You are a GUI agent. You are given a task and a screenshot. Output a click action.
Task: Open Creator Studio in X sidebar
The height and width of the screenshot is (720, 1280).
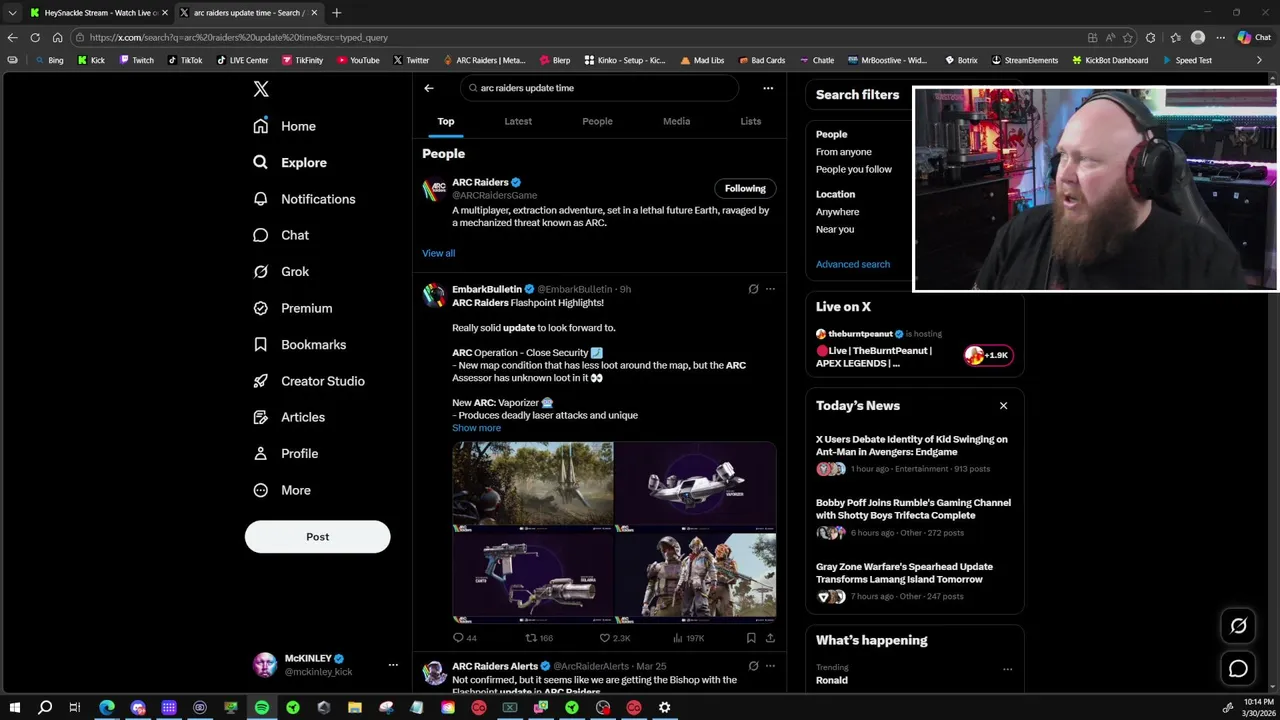click(309, 381)
